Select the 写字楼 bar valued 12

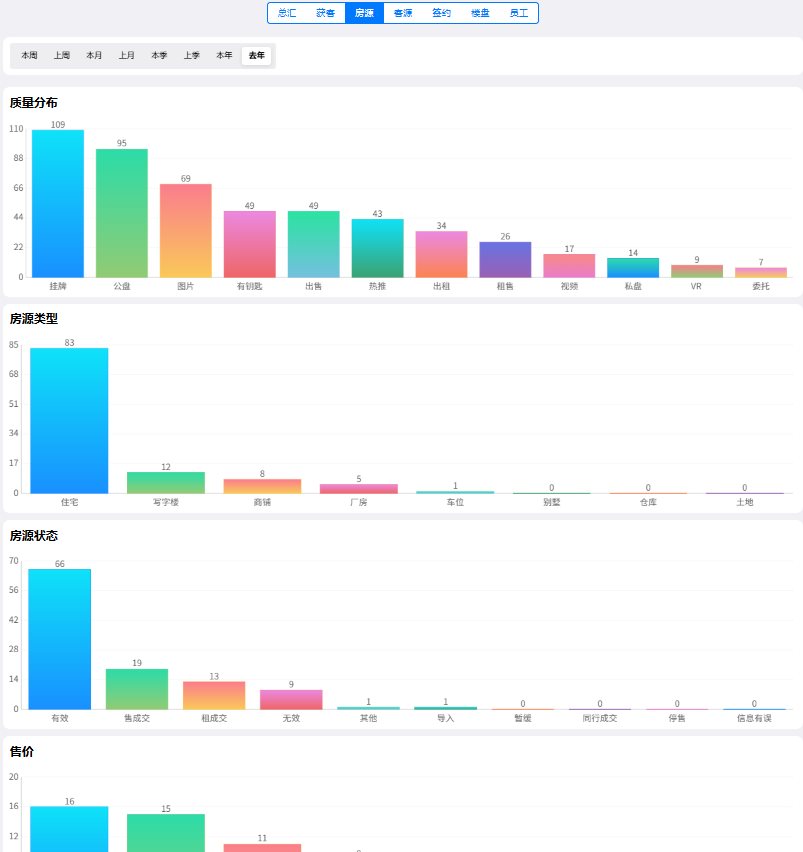click(x=166, y=483)
